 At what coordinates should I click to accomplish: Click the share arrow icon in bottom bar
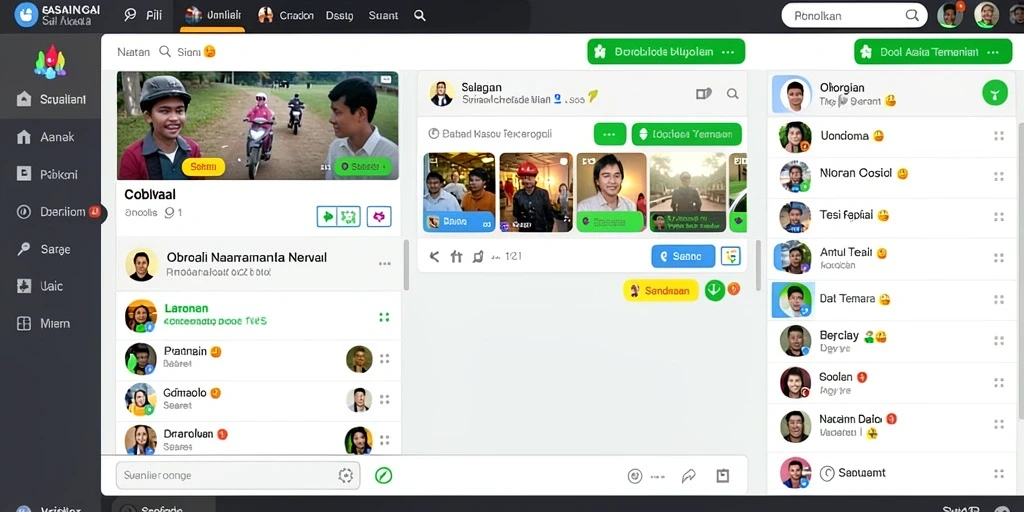coord(688,476)
